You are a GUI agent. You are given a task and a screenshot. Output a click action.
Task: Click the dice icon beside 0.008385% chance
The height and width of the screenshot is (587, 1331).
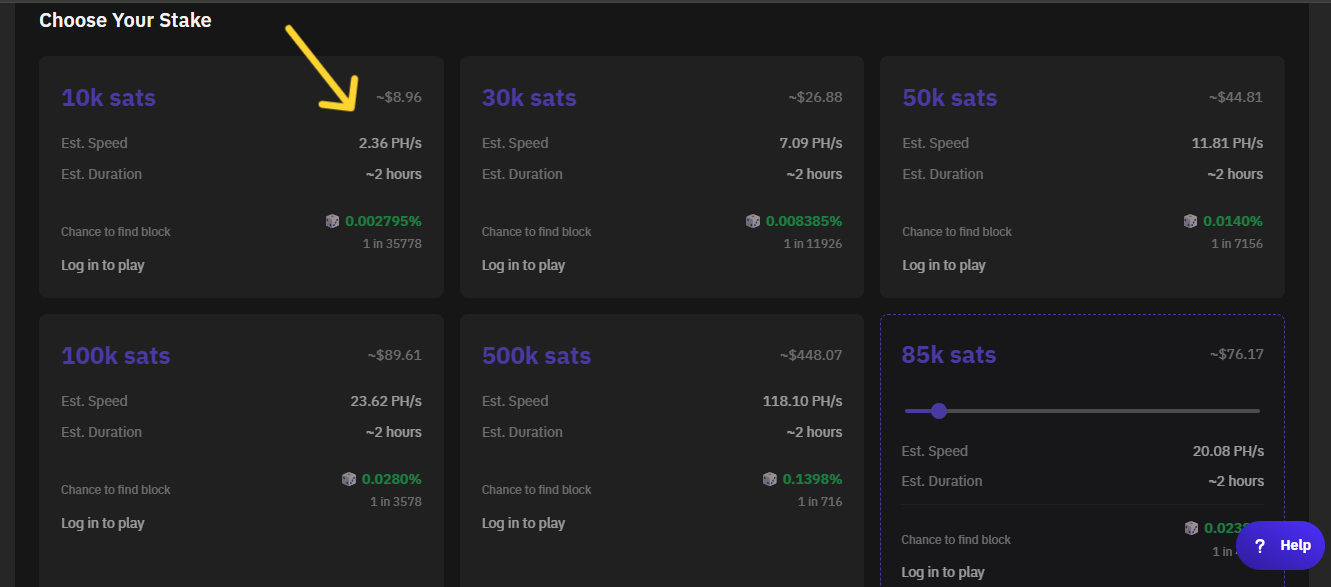coord(753,221)
